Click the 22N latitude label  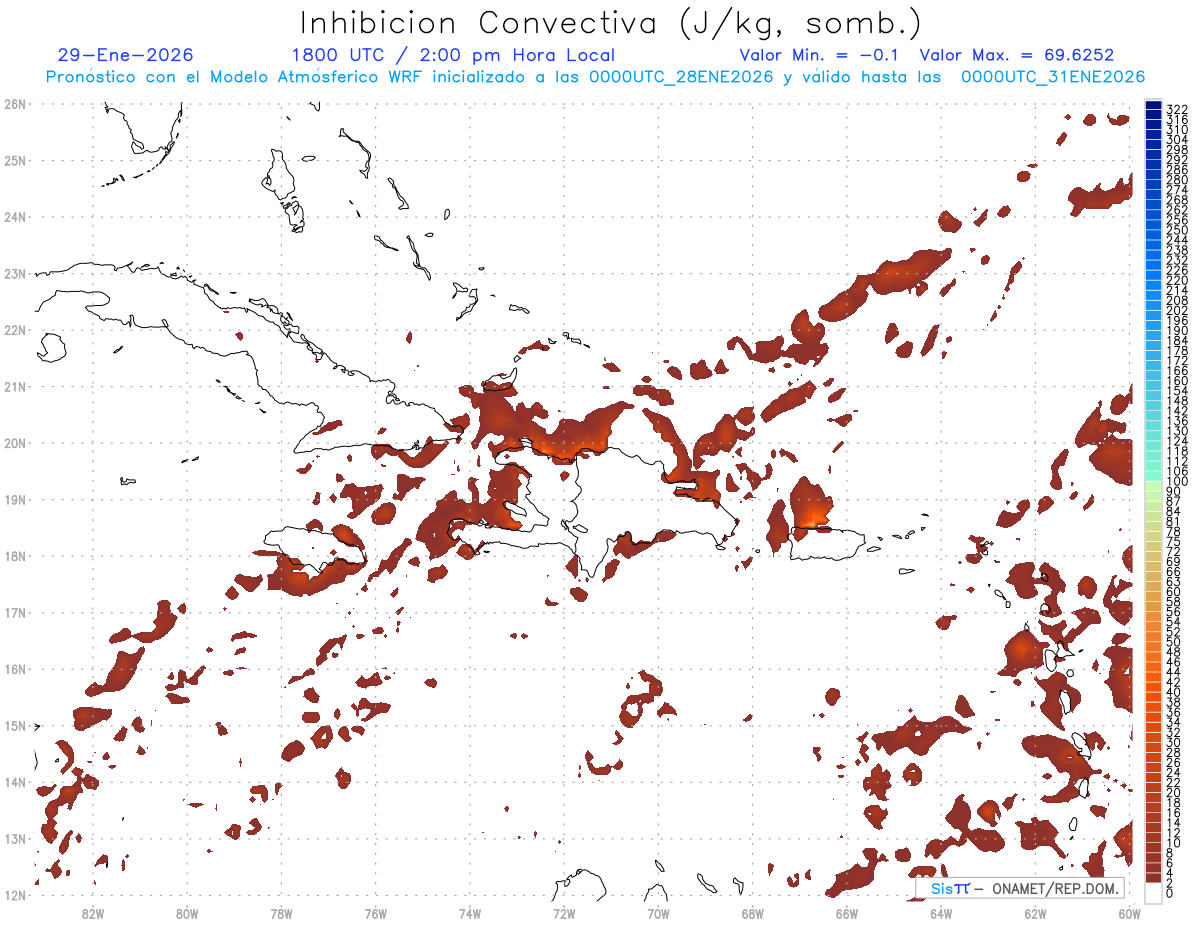[x=15, y=330]
